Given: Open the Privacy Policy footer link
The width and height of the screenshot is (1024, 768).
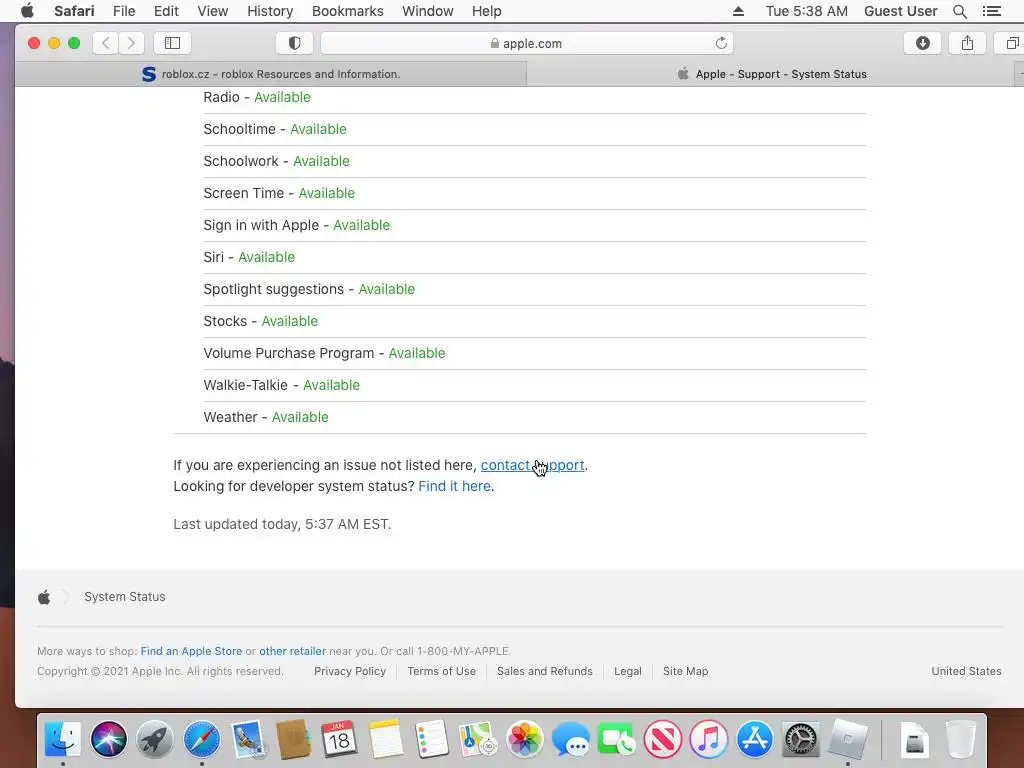Looking at the screenshot, I should pyautogui.click(x=350, y=671).
